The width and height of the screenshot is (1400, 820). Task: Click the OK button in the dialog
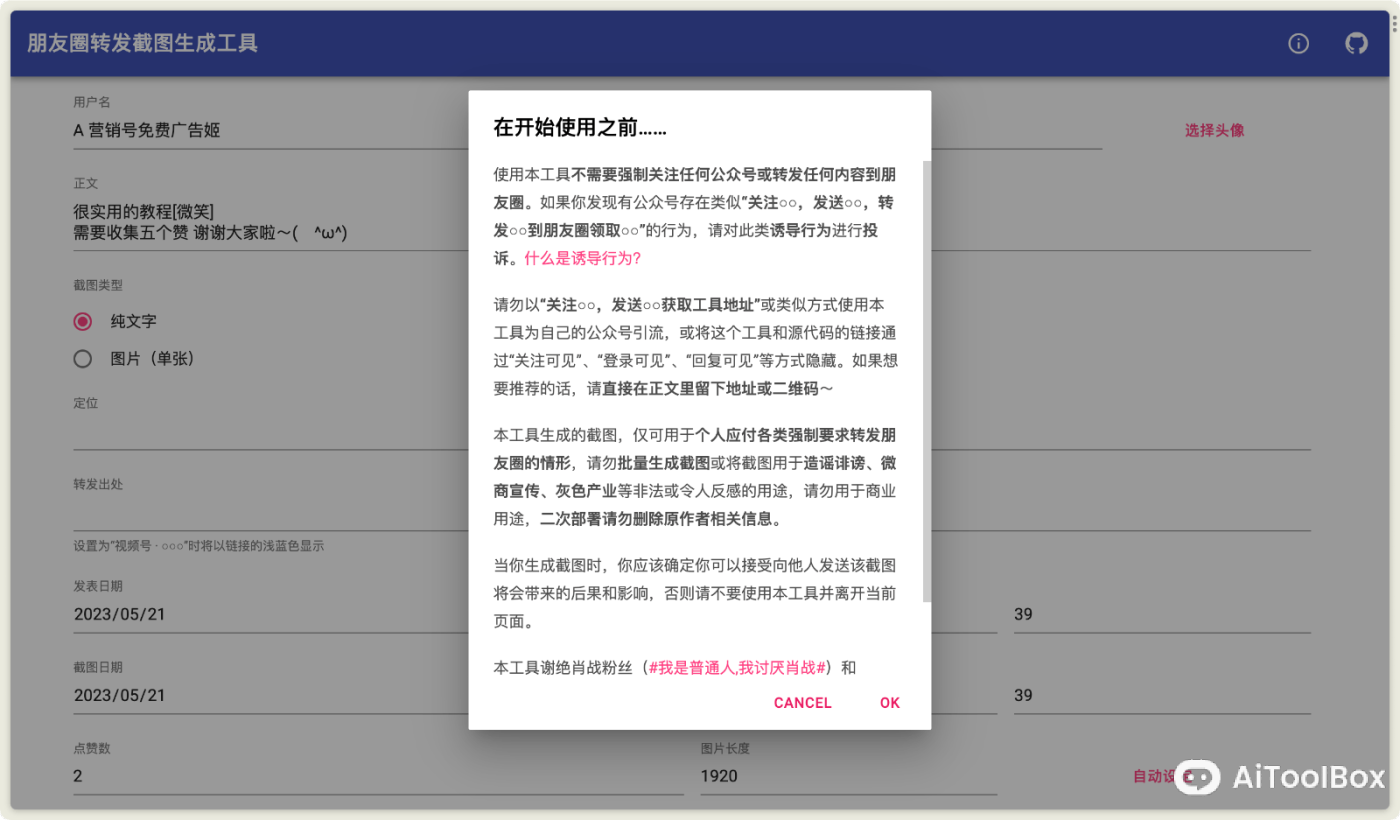click(888, 702)
